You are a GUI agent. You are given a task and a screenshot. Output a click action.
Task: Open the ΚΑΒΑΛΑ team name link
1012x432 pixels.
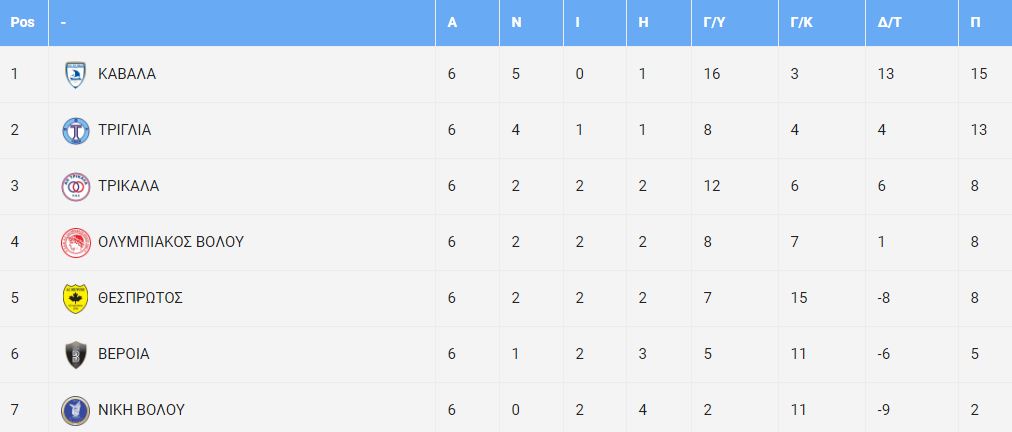tap(127, 74)
